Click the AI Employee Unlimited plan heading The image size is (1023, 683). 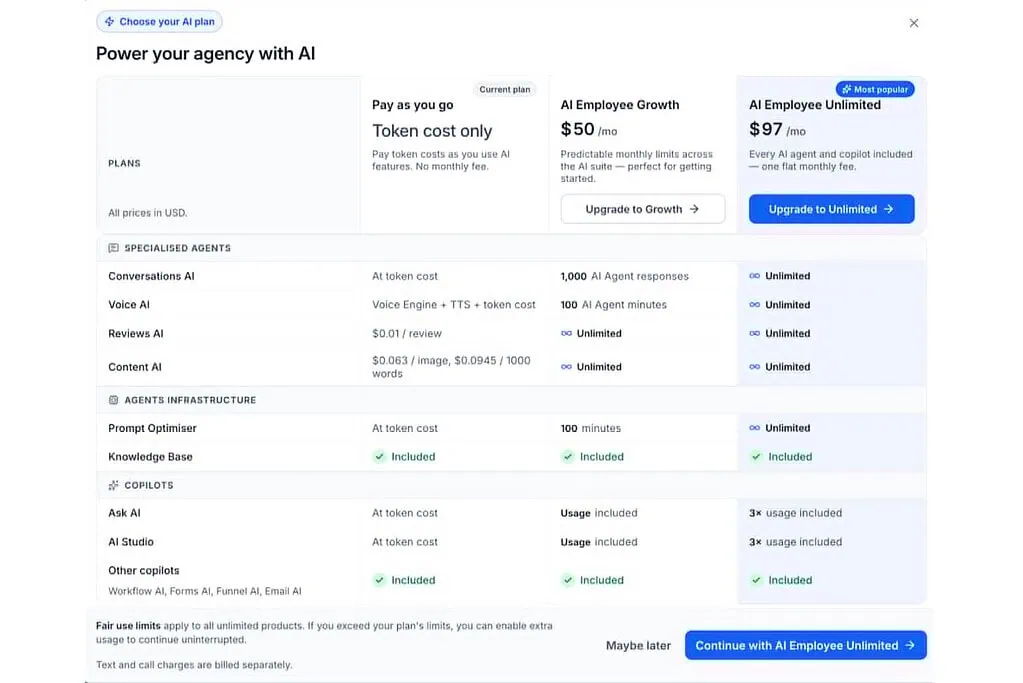click(x=815, y=105)
